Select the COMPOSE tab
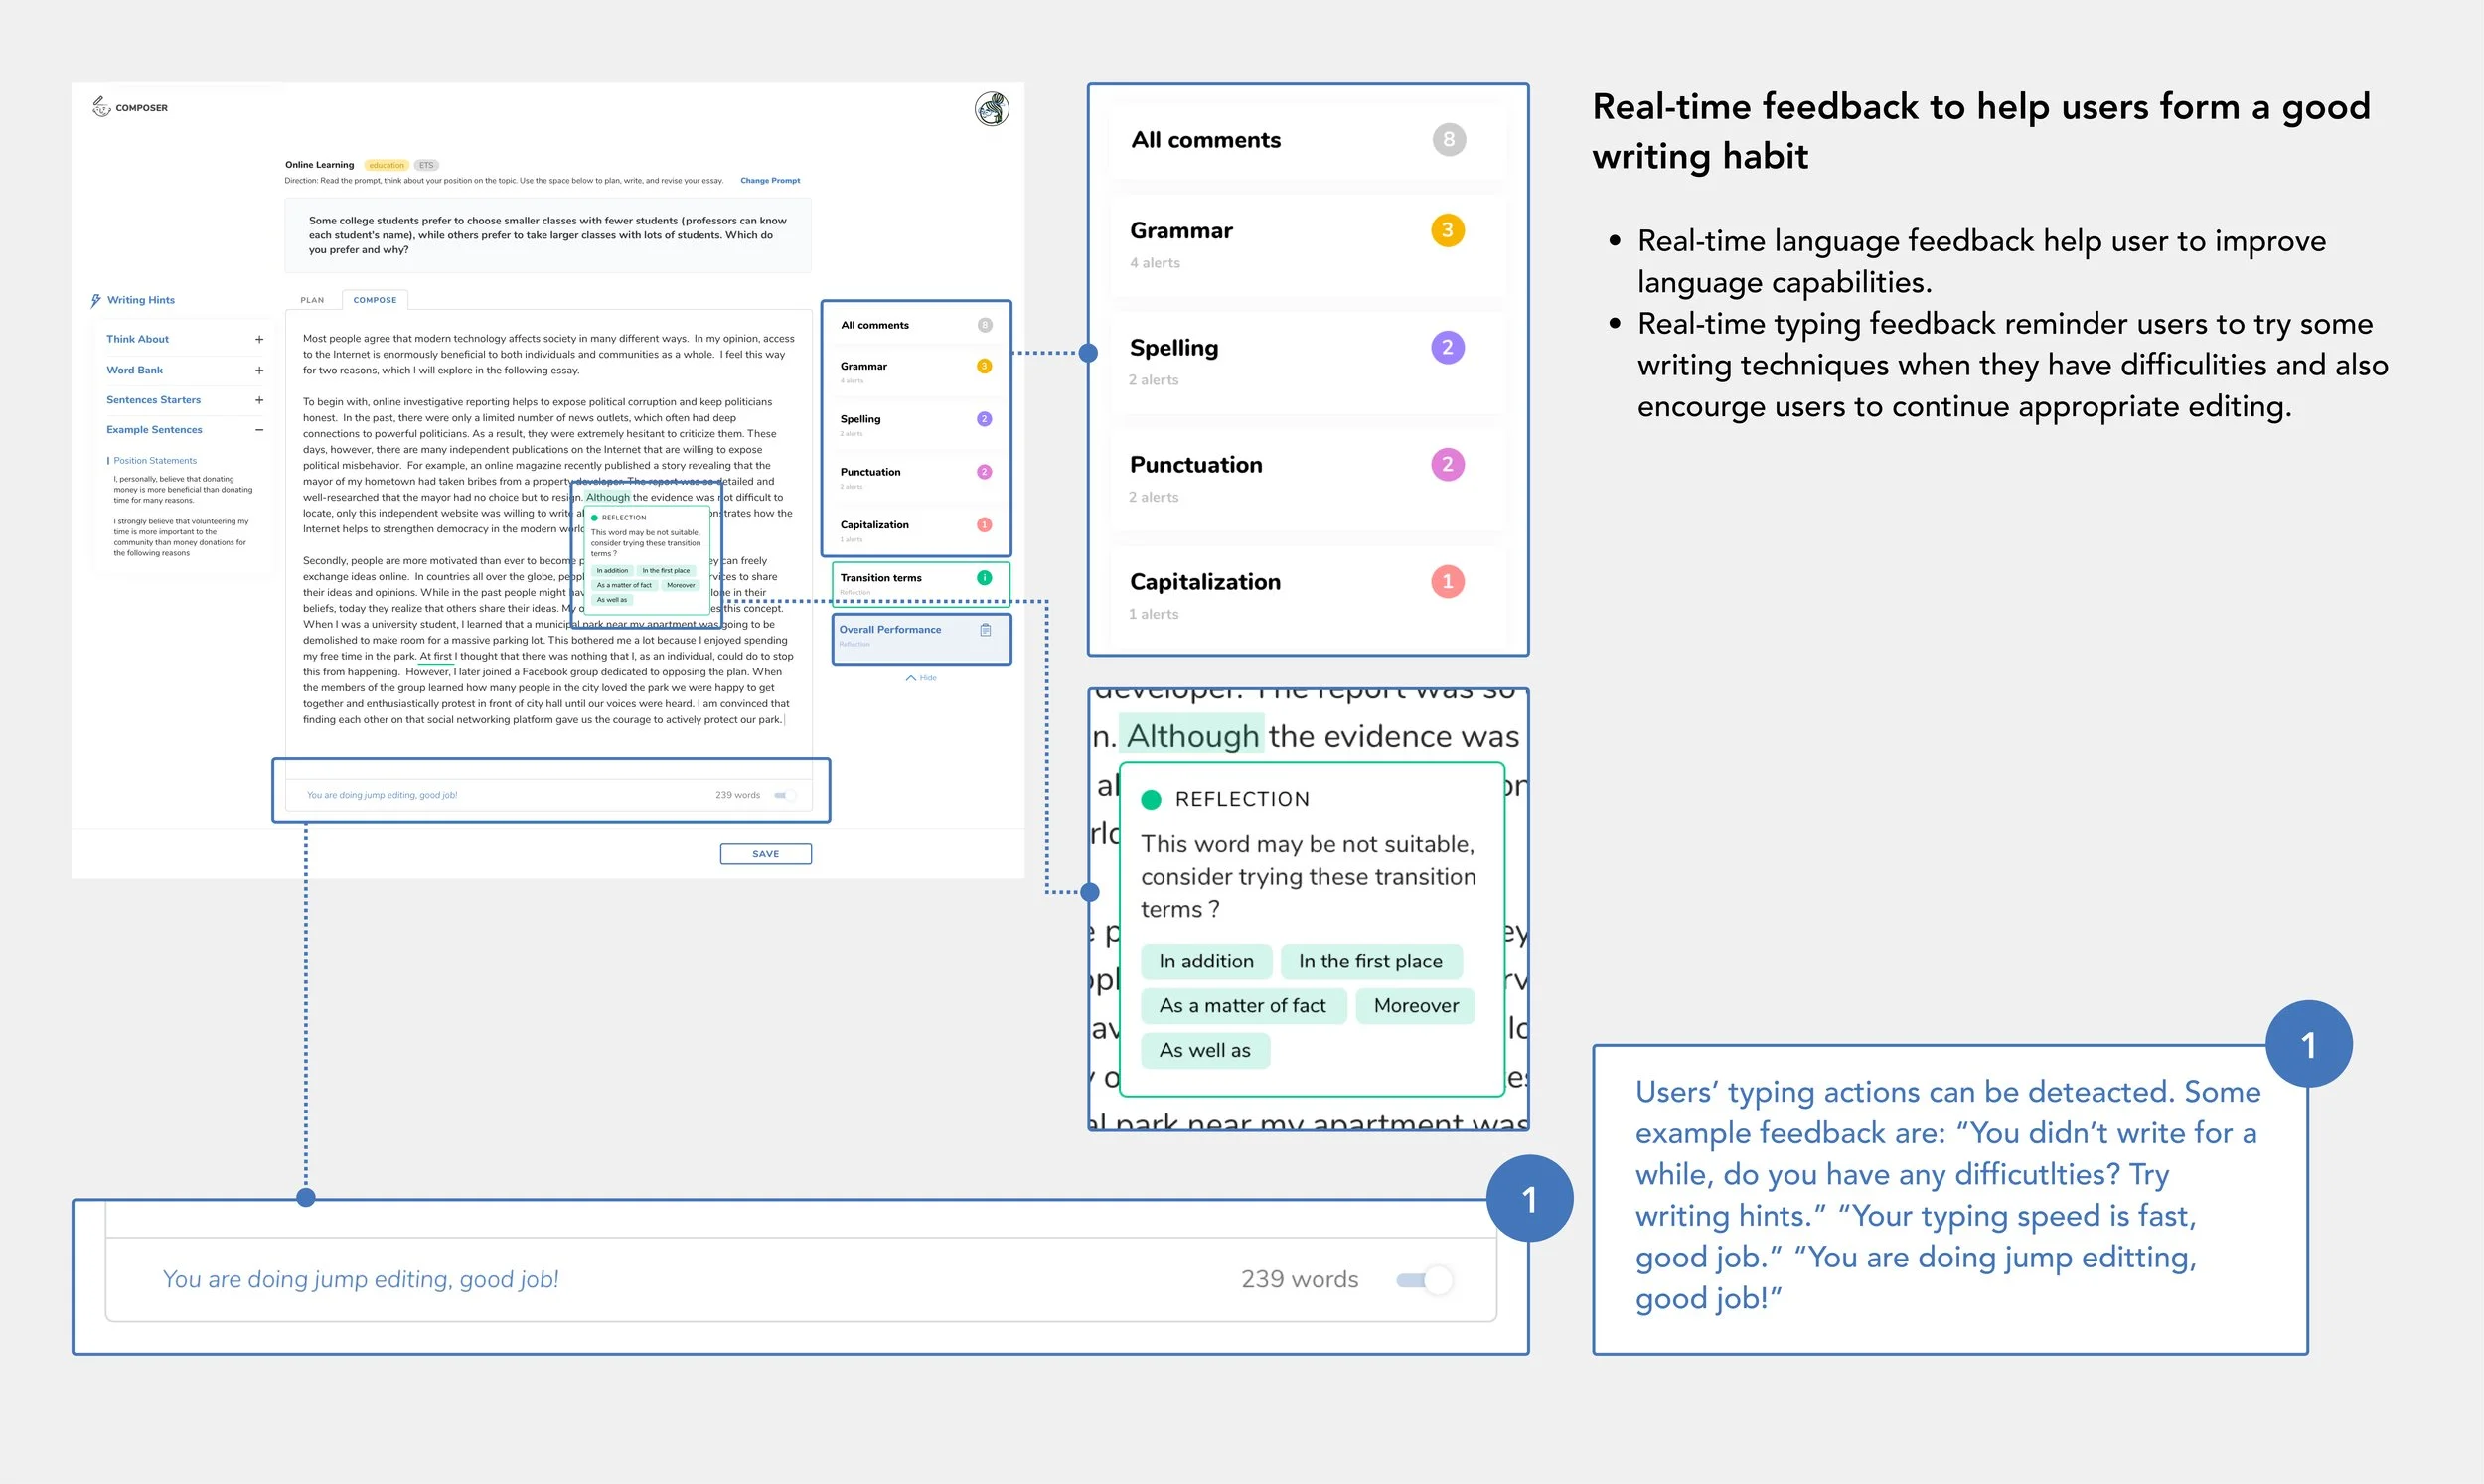The height and width of the screenshot is (1484, 2484). (375, 300)
